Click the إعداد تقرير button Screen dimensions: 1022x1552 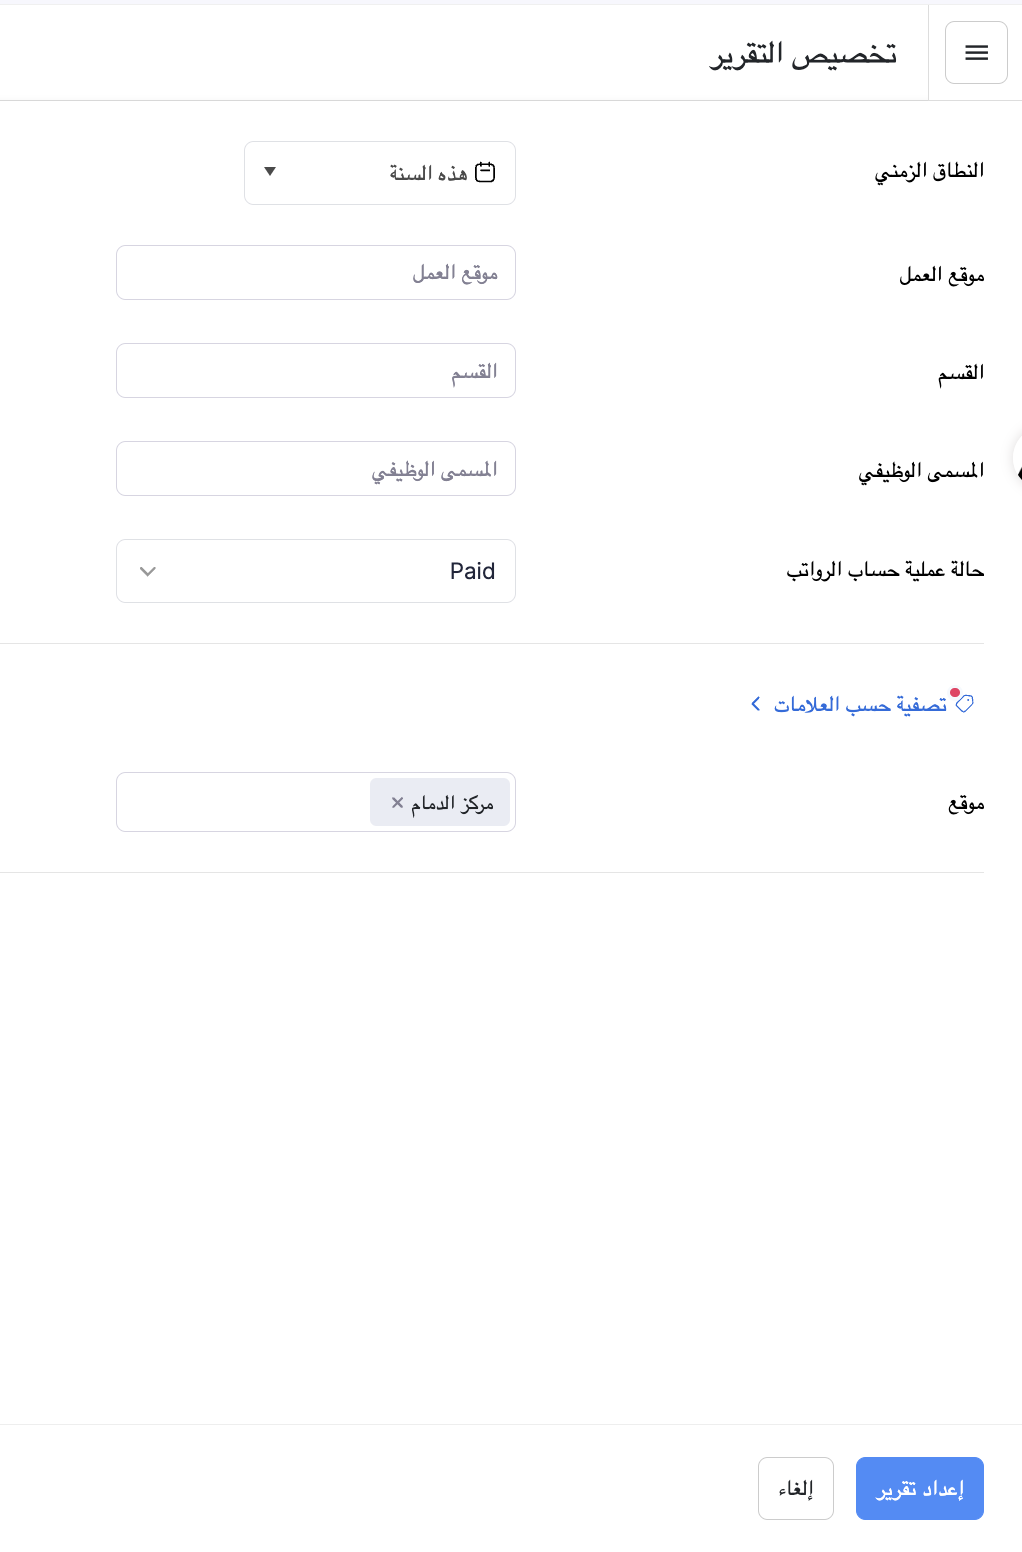point(919,1488)
